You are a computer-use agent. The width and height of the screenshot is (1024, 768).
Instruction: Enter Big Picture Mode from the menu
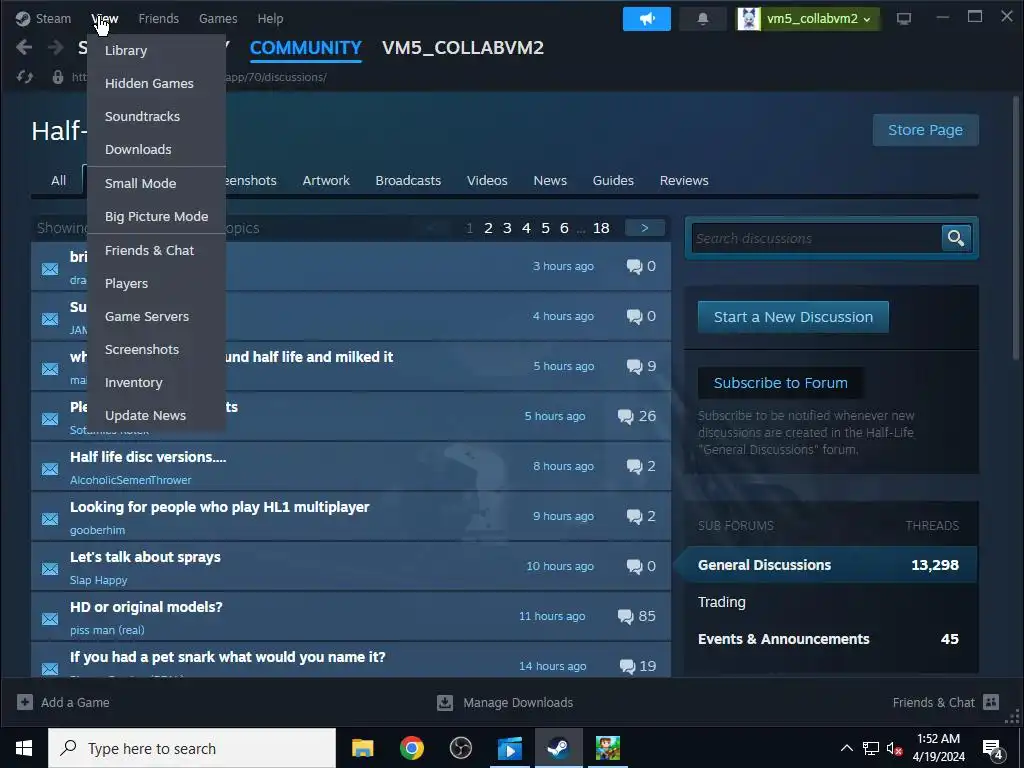(x=157, y=216)
